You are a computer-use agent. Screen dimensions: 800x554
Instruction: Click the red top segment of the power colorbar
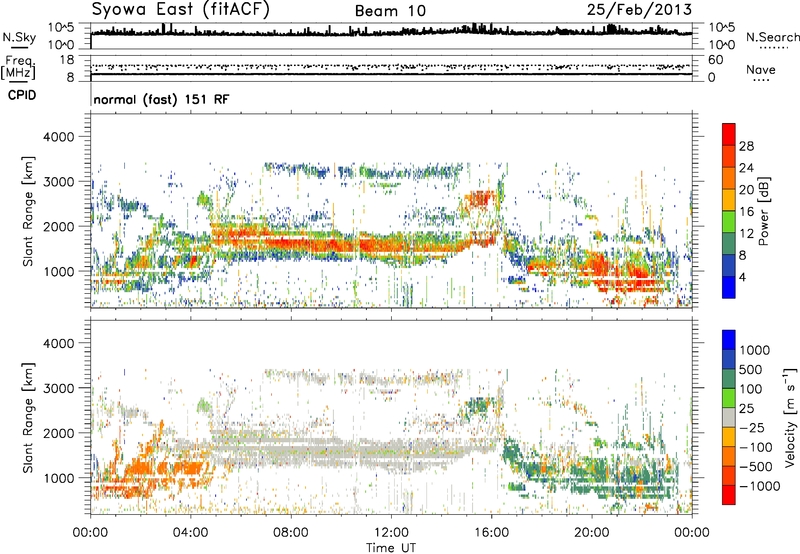pos(729,134)
